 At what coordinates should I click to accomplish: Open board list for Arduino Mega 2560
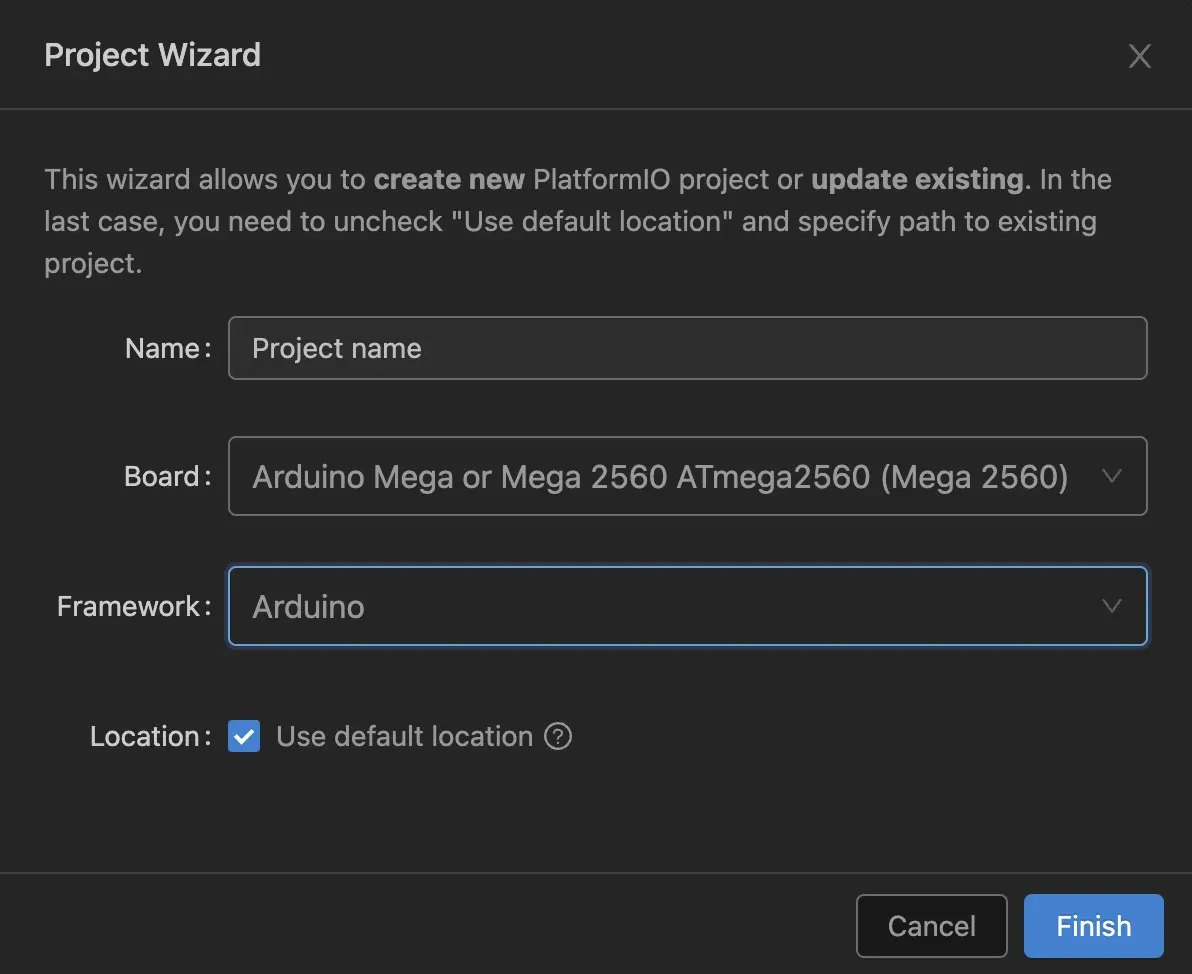(x=687, y=476)
